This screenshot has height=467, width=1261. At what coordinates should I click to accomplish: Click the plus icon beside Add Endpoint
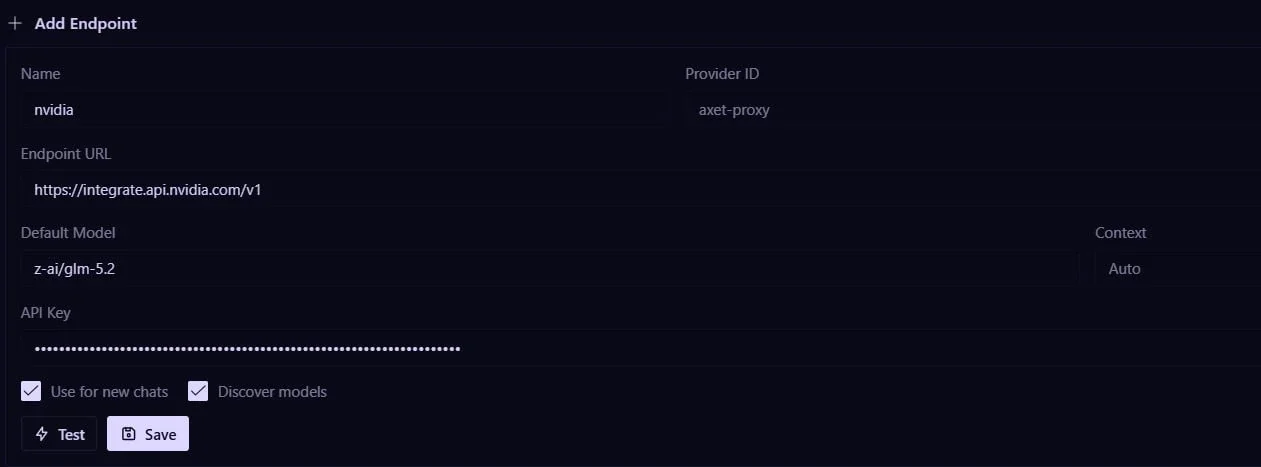pos(15,23)
